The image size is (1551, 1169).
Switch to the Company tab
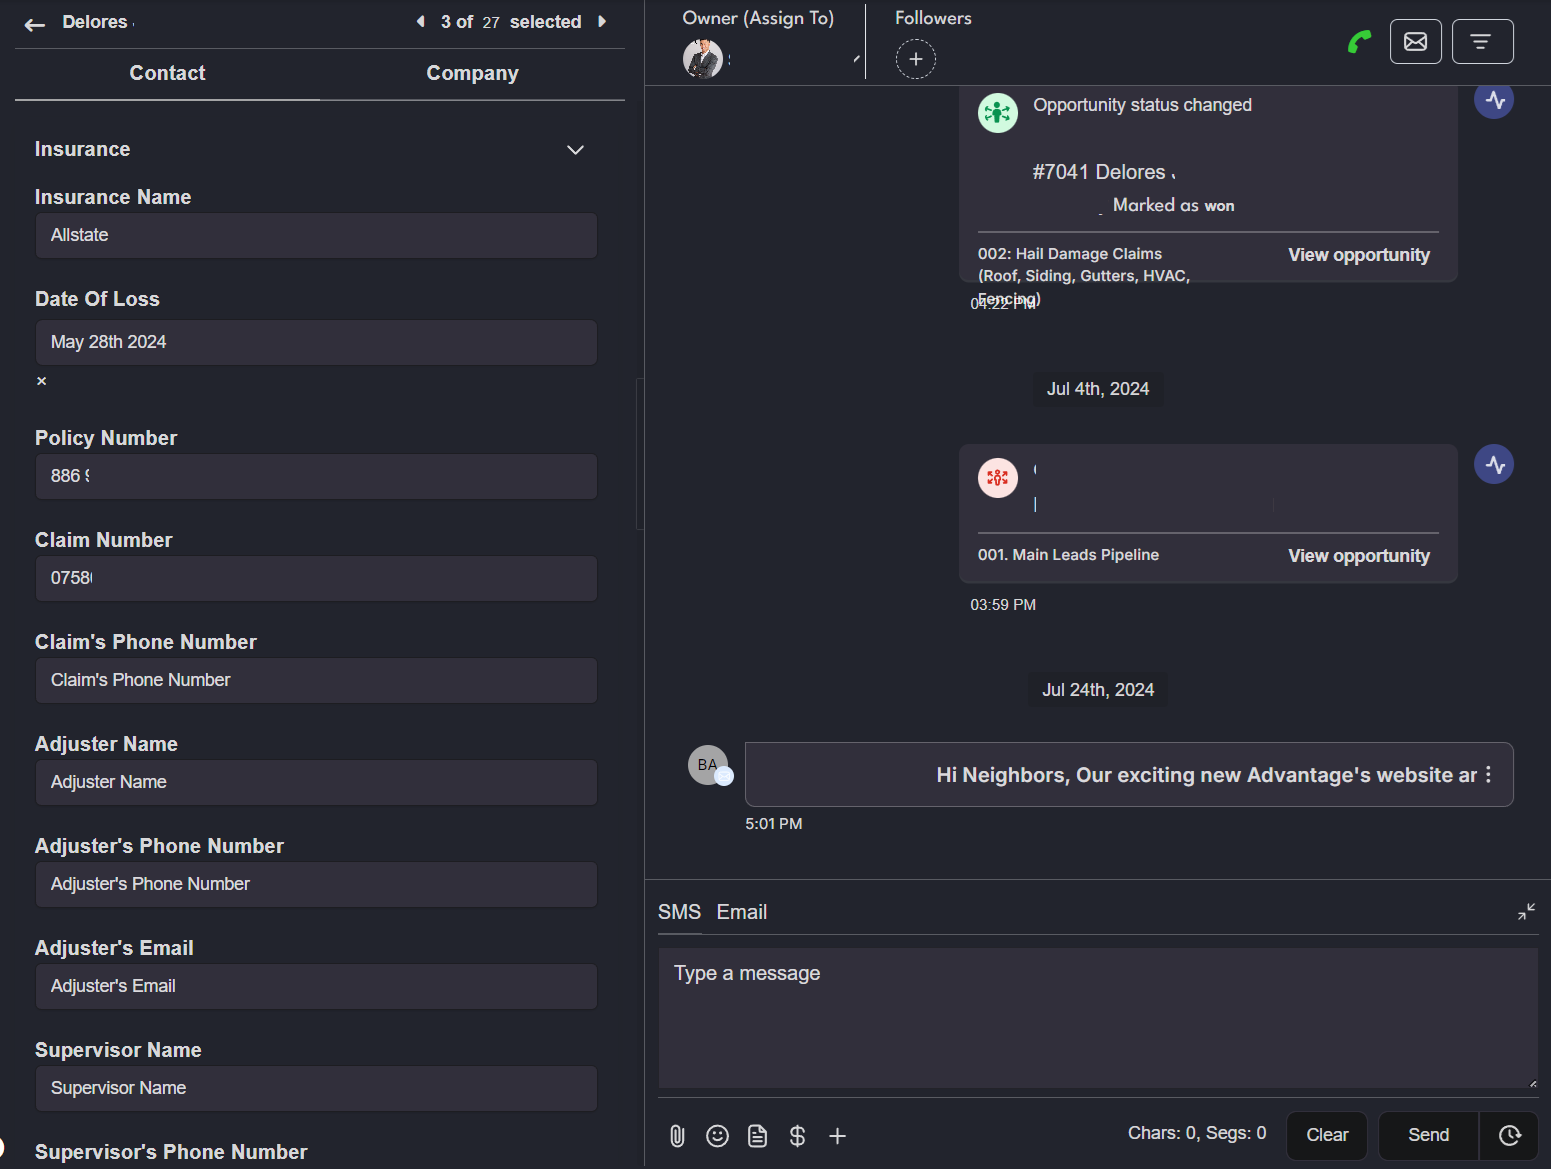coord(472,73)
